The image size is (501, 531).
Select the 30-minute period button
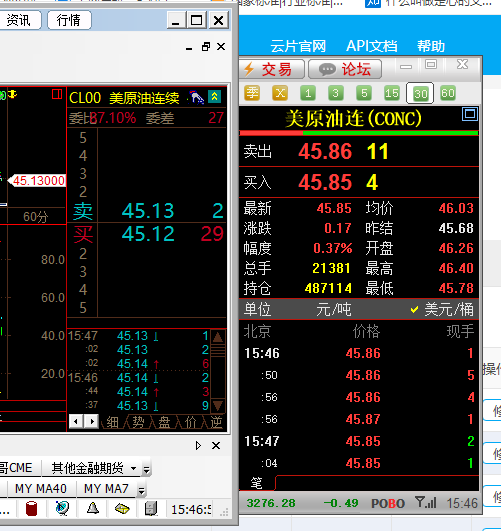420,93
